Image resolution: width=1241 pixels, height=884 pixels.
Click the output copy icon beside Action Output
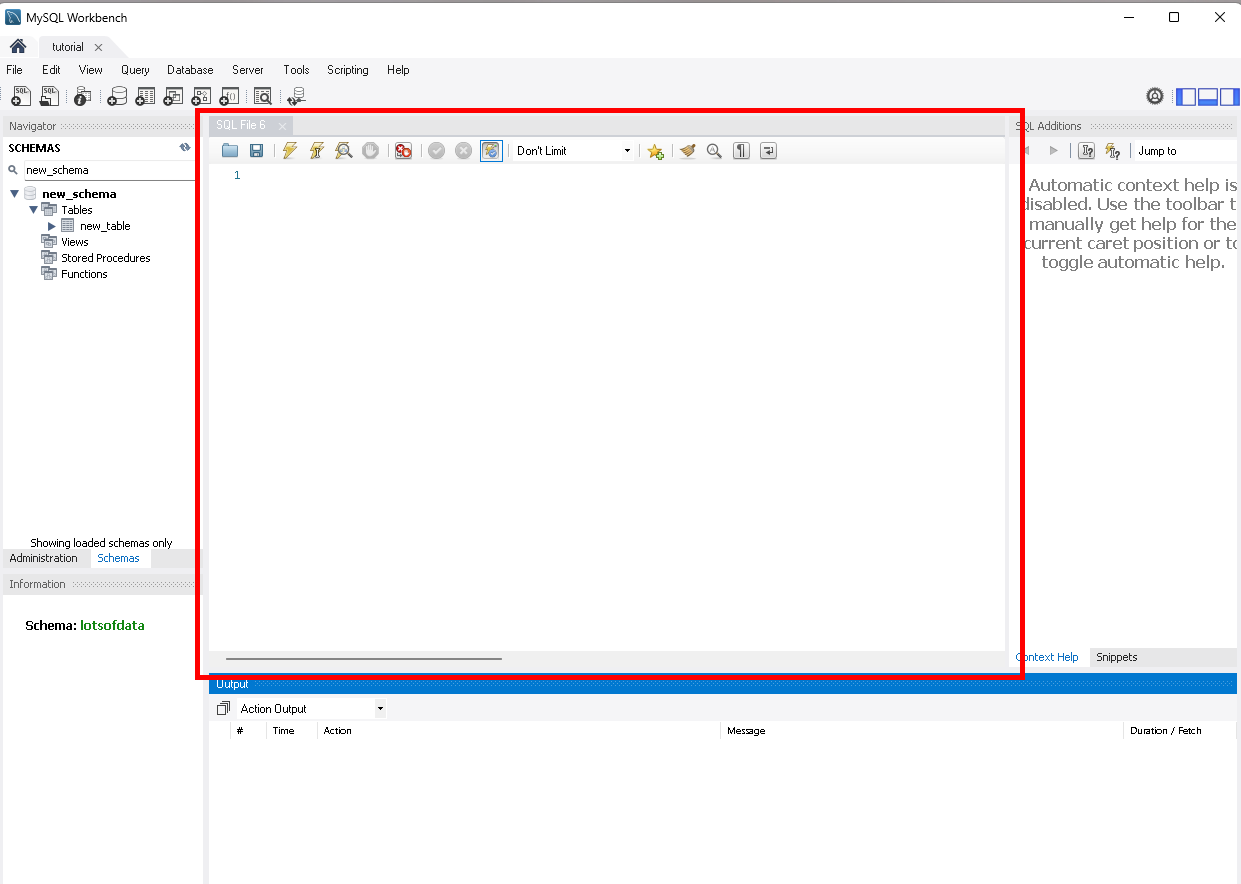223,709
